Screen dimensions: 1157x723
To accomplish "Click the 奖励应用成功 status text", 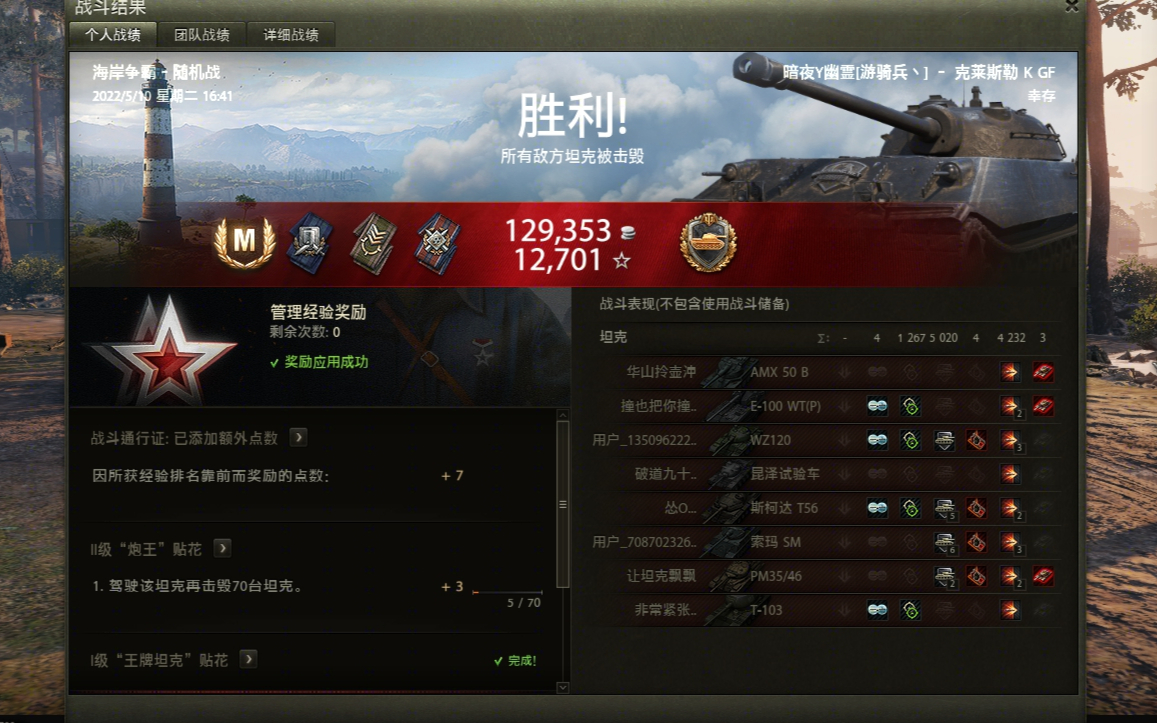I will click(x=326, y=362).
